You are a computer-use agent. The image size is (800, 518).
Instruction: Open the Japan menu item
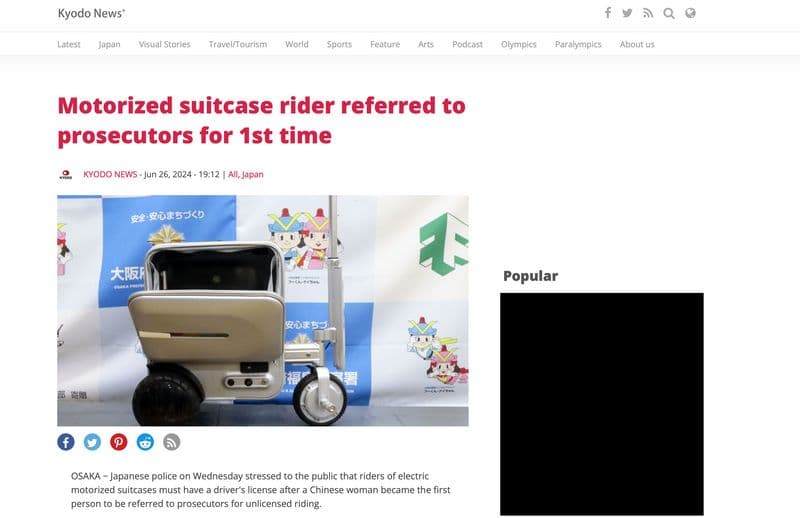[110, 44]
